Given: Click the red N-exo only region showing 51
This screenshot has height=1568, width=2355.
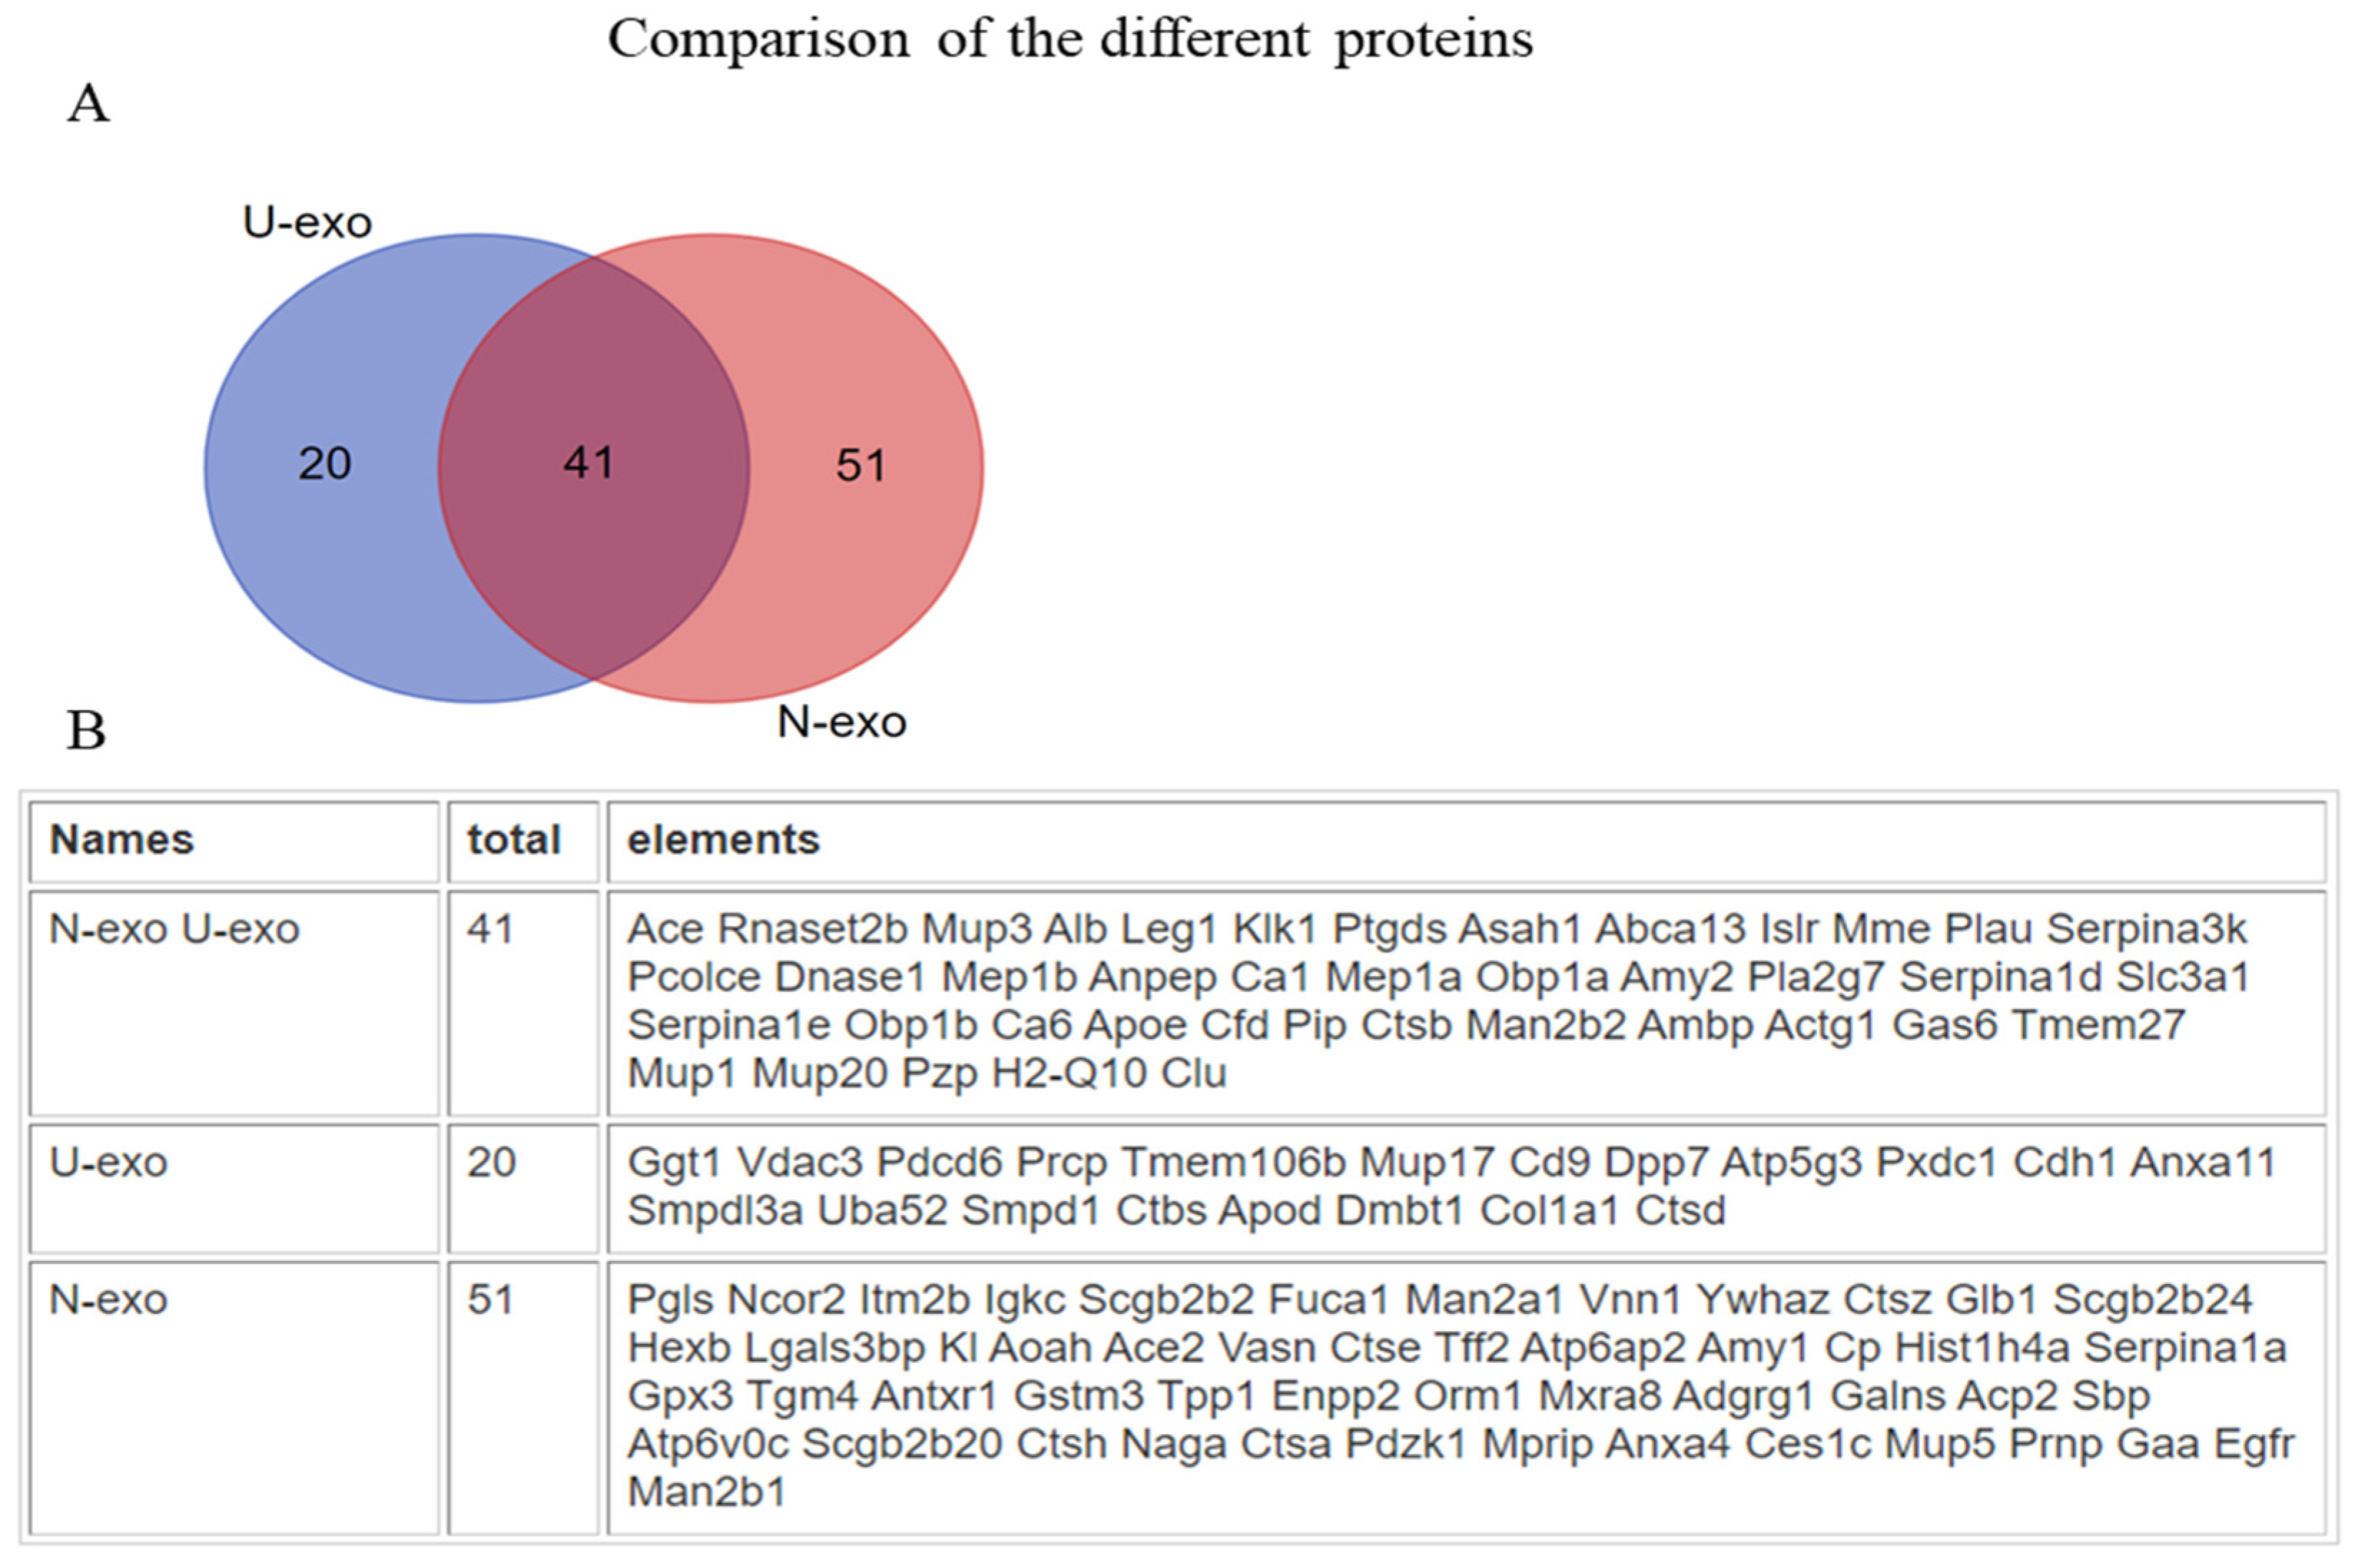Looking at the screenshot, I should tap(860, 465).
